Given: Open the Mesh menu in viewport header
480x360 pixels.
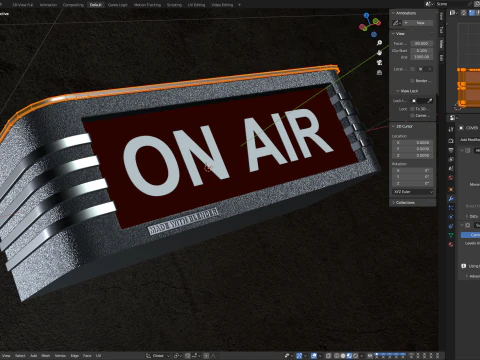Looking at the screenshot, I should pyautogui.click(x=46, y=356).
